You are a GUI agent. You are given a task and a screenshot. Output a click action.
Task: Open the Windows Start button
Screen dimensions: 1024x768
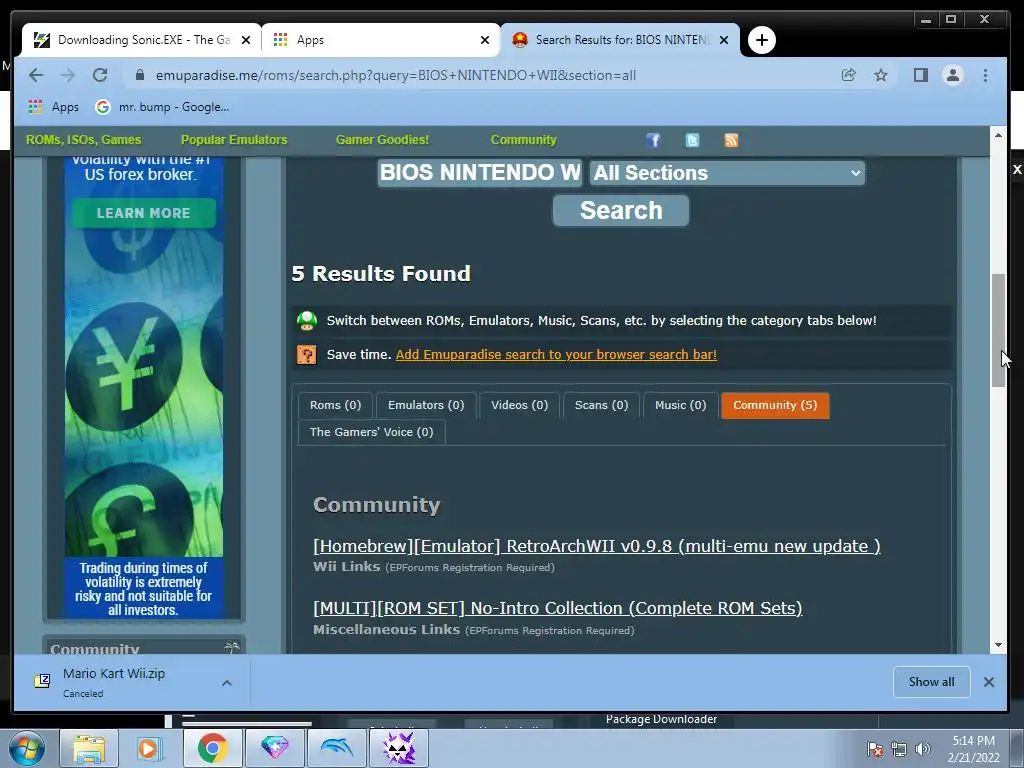tap(27, 748)
